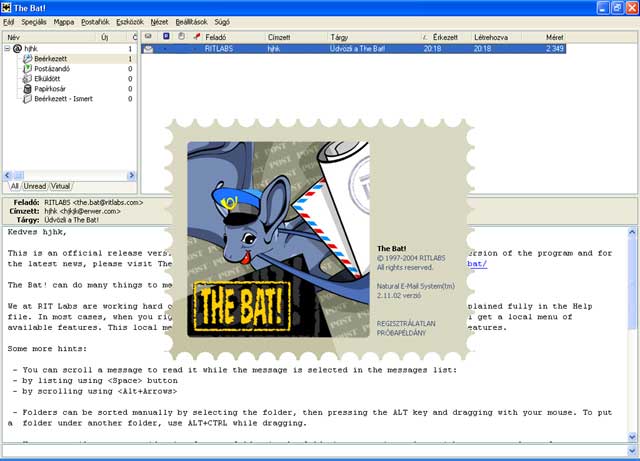Select the hjhk account name
The width and height of the screenshot is (640, 461).
(x=31, y=49)
